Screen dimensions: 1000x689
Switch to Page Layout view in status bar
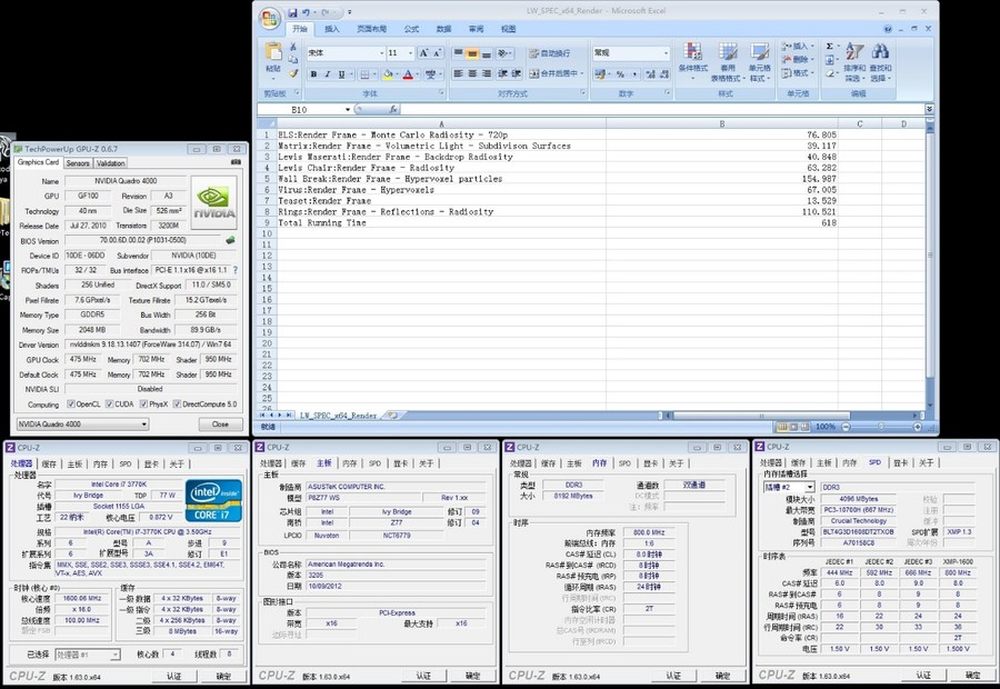(x=794, y=426)
